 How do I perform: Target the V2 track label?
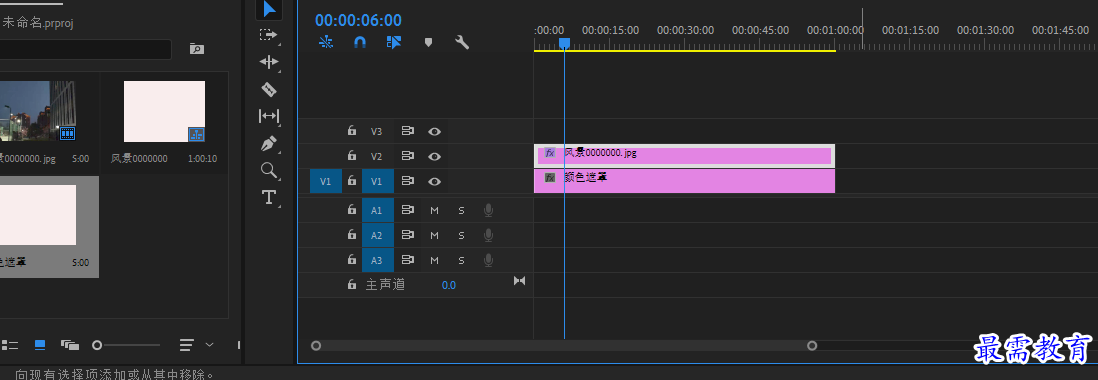[x=377, y=156]
